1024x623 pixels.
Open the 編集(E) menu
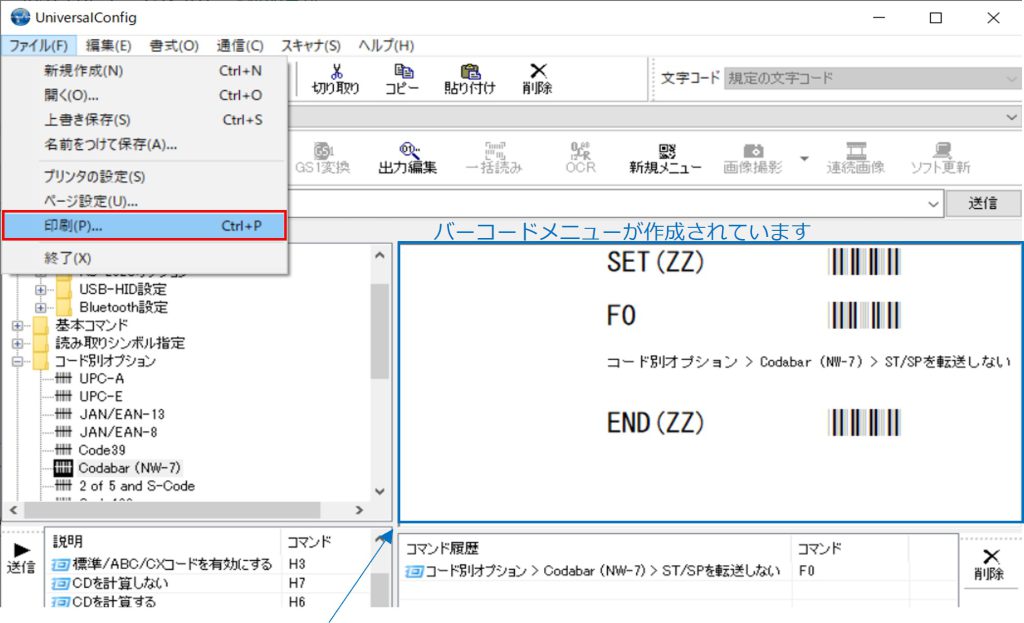[108, 46]
